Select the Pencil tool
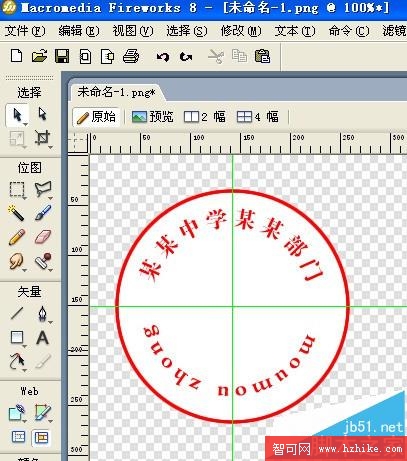This screenshot has height=461, width=407. click(17, 237)
